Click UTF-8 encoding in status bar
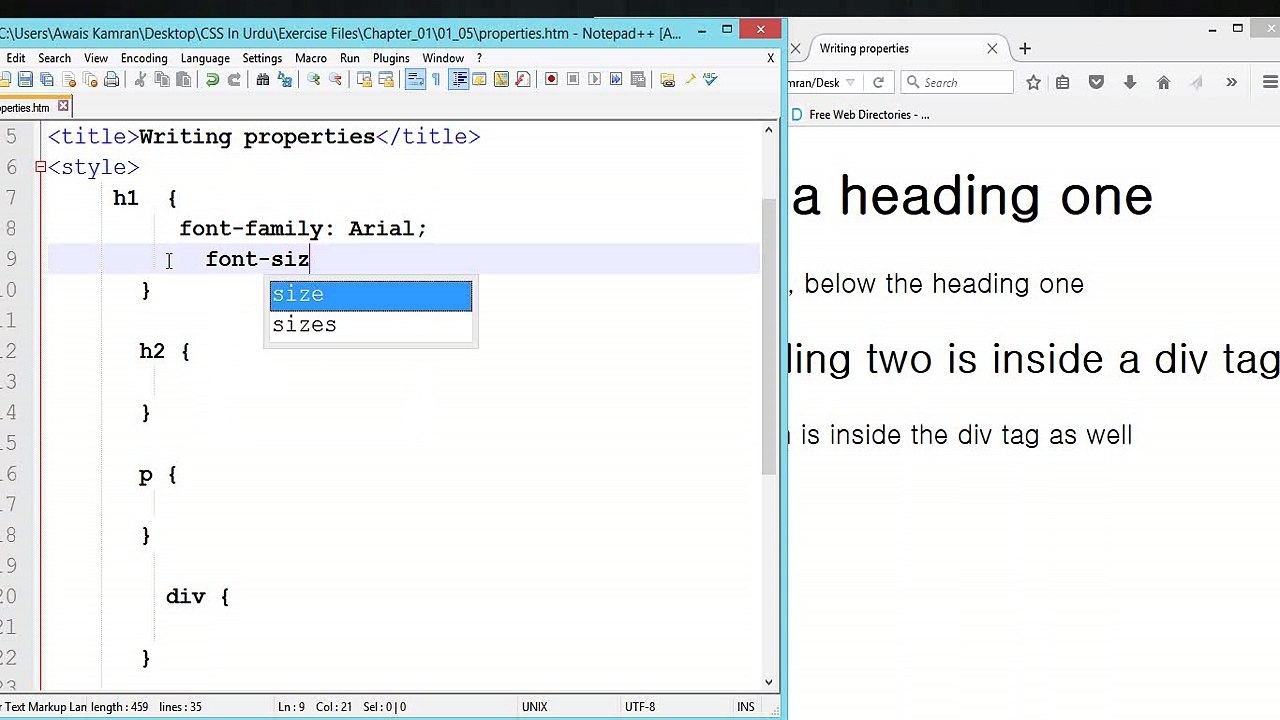 coord(640,706)
